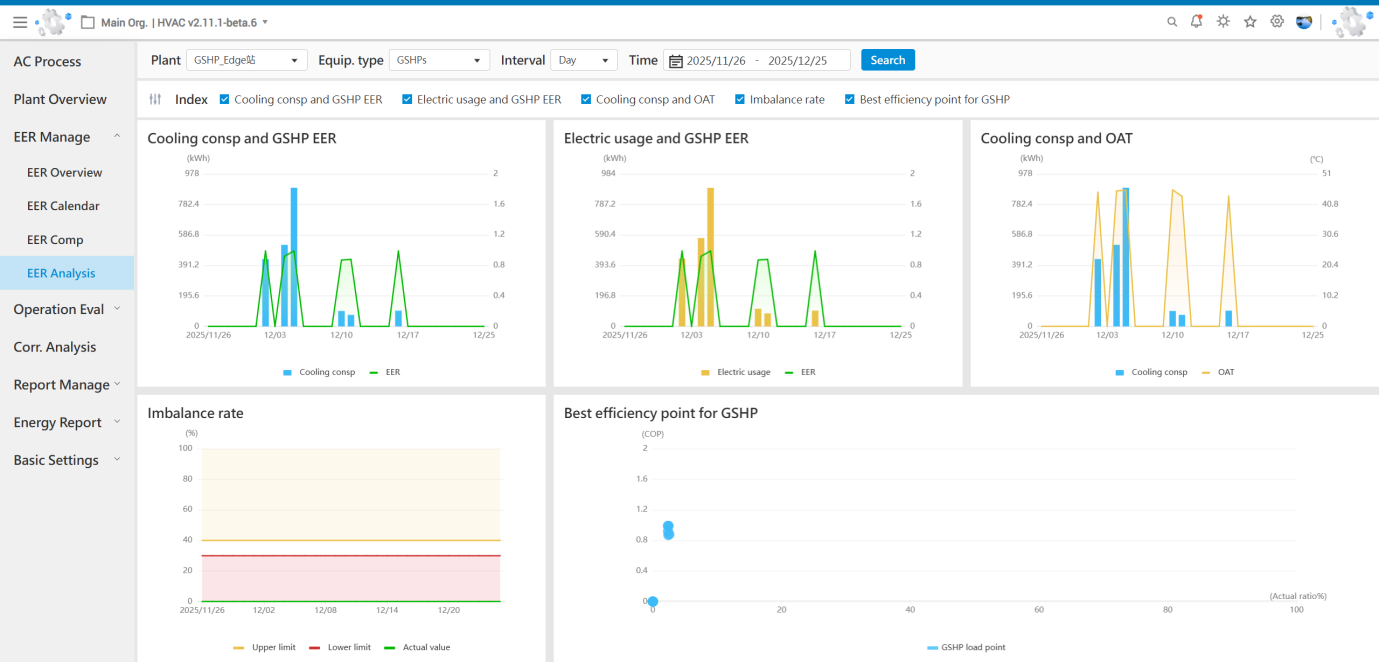Open the notifications bell
Image resolution: width=1379 pixels, height=662 pixels.
point(1197,22)
